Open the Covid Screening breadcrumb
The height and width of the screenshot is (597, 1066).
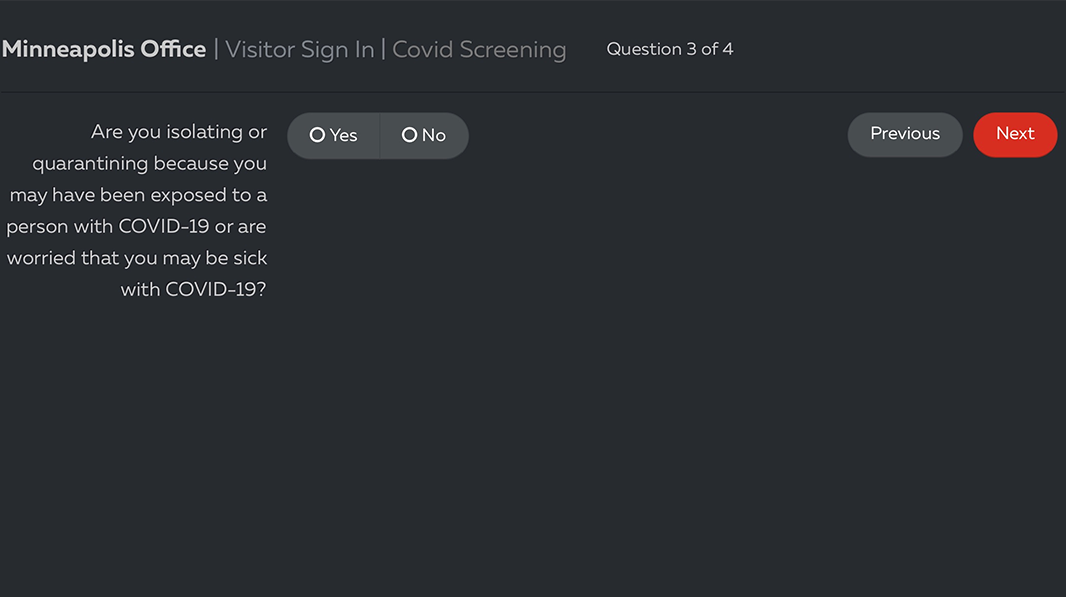pos(479,50)
